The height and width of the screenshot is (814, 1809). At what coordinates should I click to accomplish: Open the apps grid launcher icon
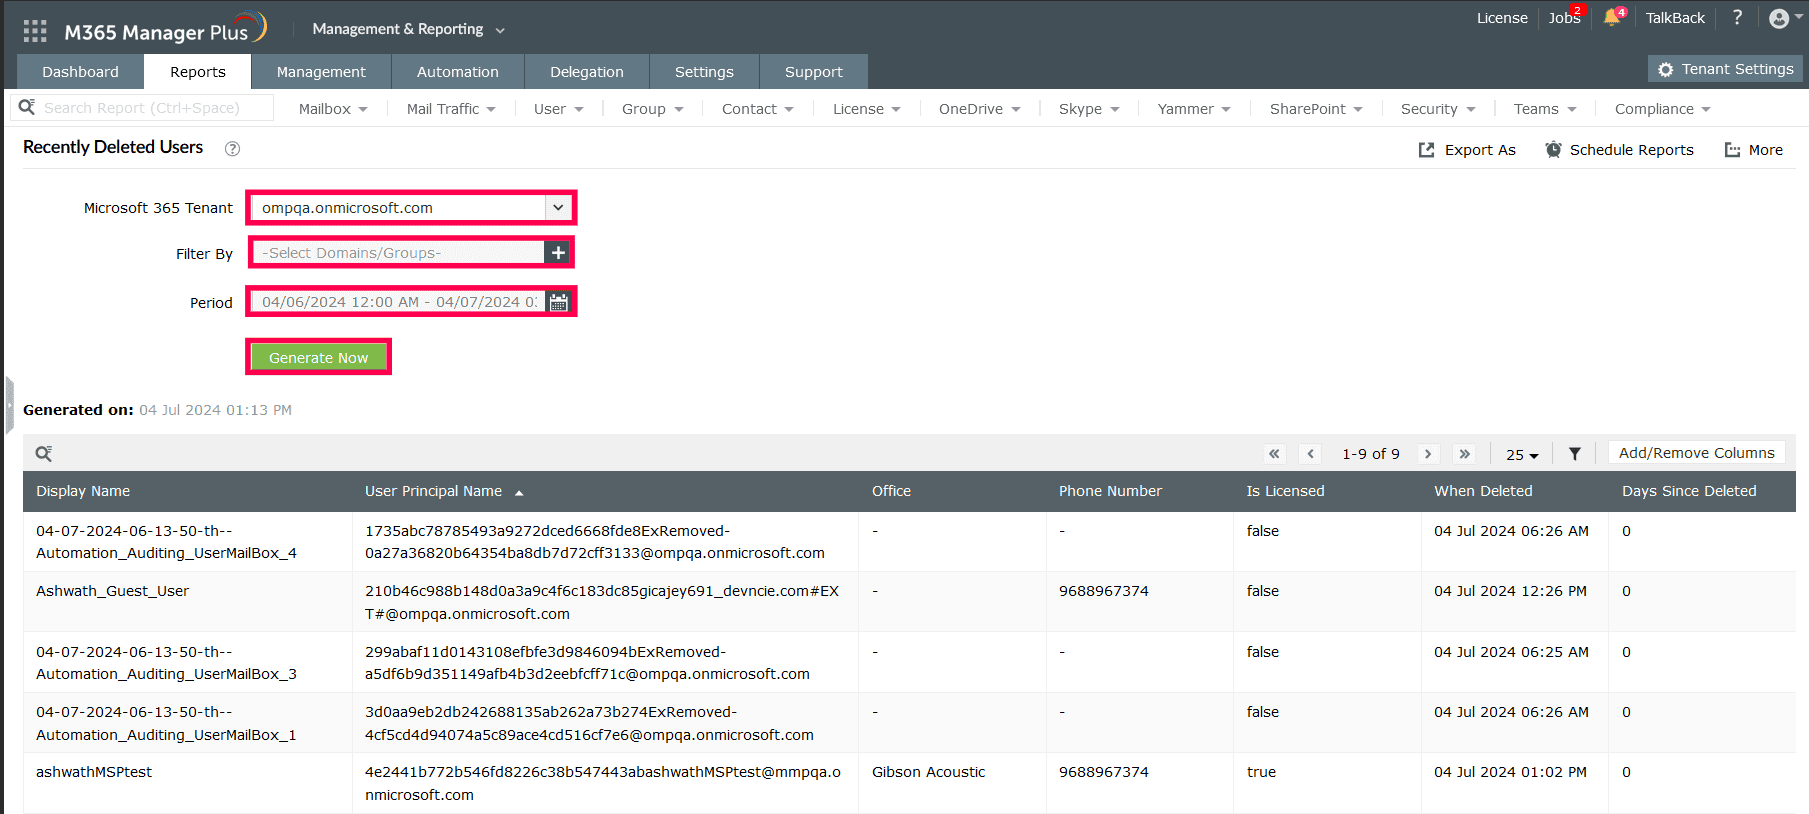coord(35,31)
